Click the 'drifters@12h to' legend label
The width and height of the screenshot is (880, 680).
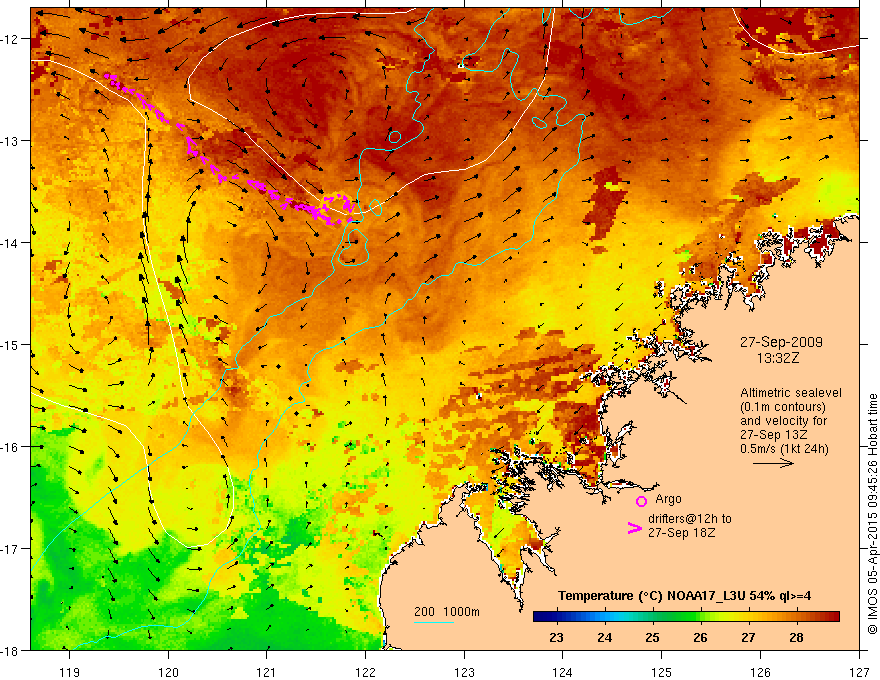pos(690,519)
